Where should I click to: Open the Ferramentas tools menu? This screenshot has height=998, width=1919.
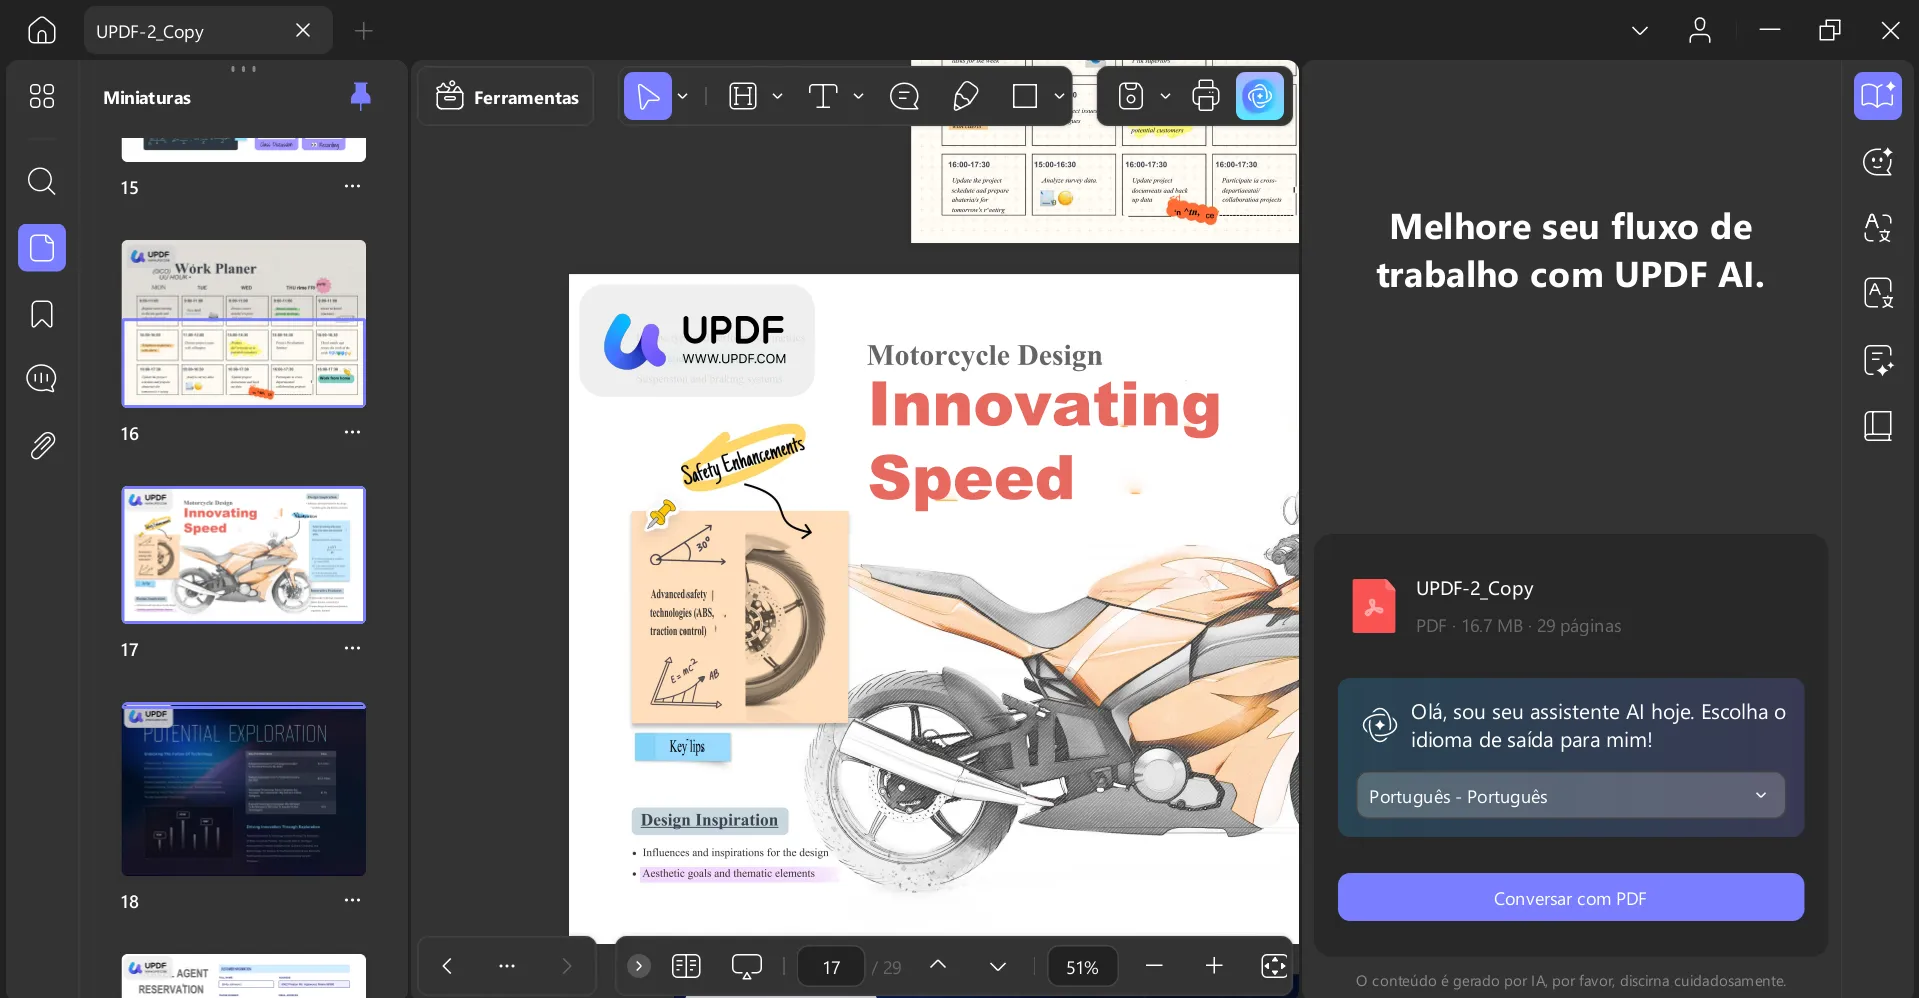[507, 97]
